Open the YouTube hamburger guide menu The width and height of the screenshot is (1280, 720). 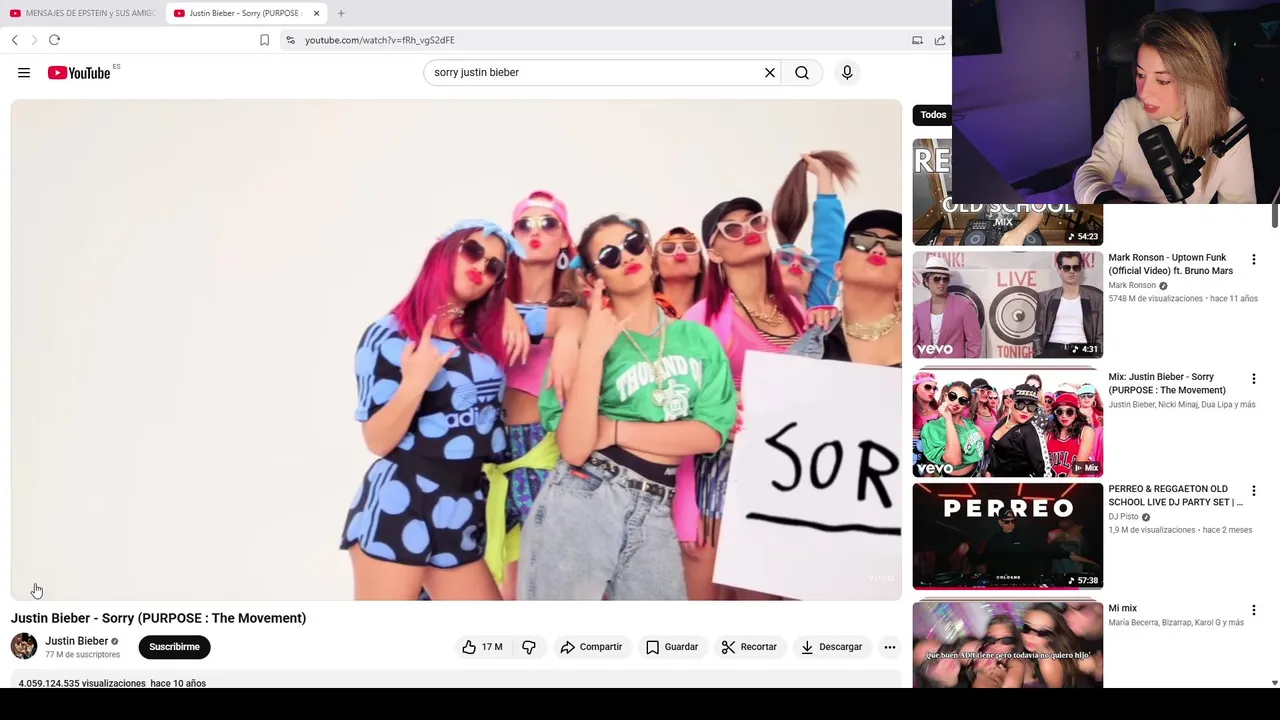[x=24, y=72]
